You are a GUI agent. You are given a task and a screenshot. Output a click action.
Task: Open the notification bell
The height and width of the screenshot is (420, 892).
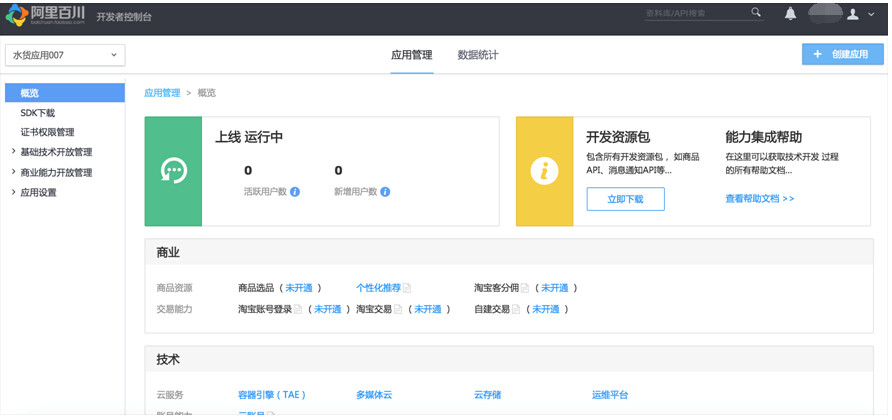[x=791, y=14]
